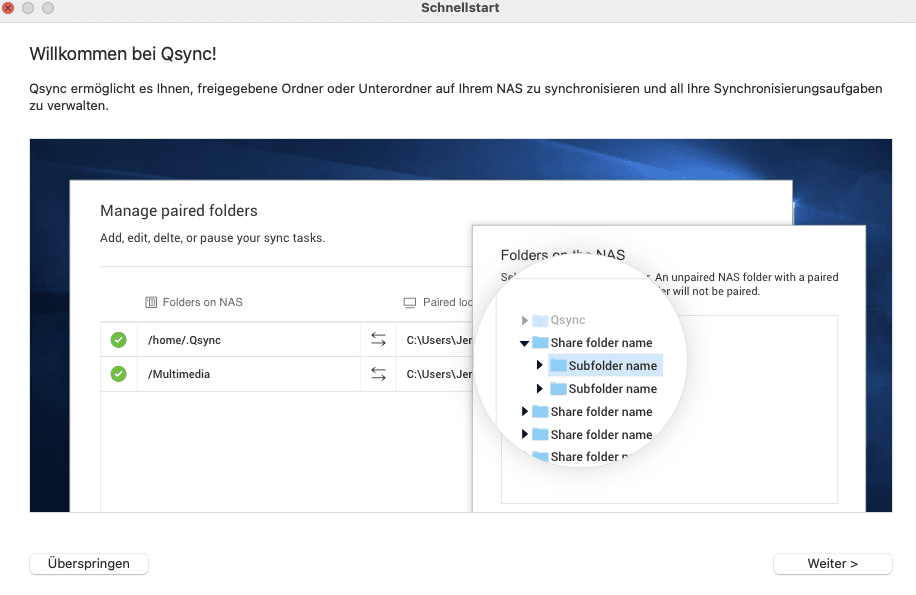This screenshot has height=595, width=916.
Task: Click green check icon beside /home/.Qsync
Action: click(x=119, y=340)
